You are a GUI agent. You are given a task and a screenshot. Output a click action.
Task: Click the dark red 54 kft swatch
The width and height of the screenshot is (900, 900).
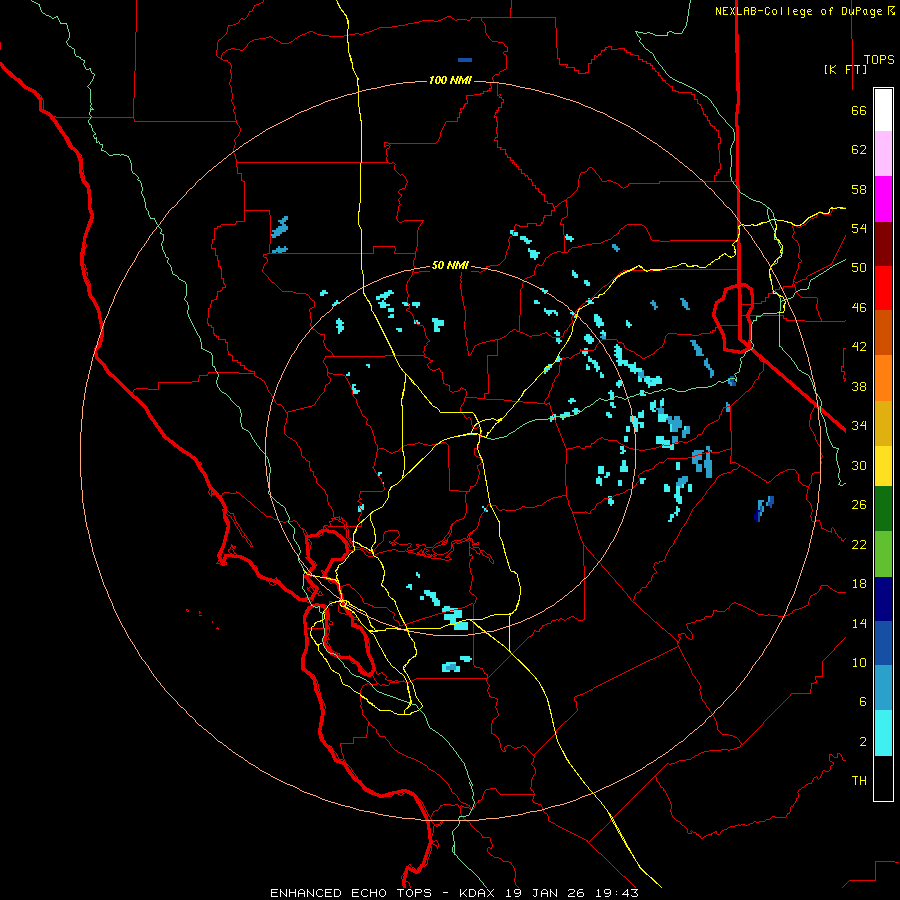(883, 243)
